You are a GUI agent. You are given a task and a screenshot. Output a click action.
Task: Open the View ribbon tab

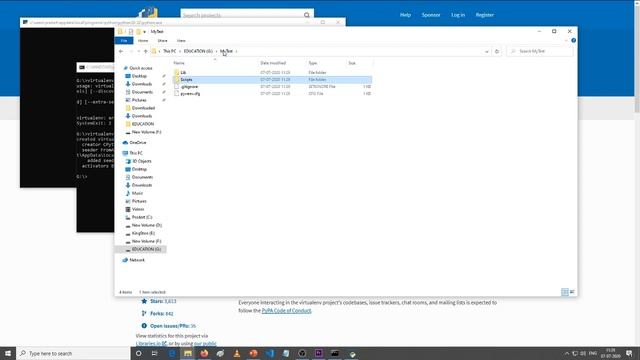[181, 40]
